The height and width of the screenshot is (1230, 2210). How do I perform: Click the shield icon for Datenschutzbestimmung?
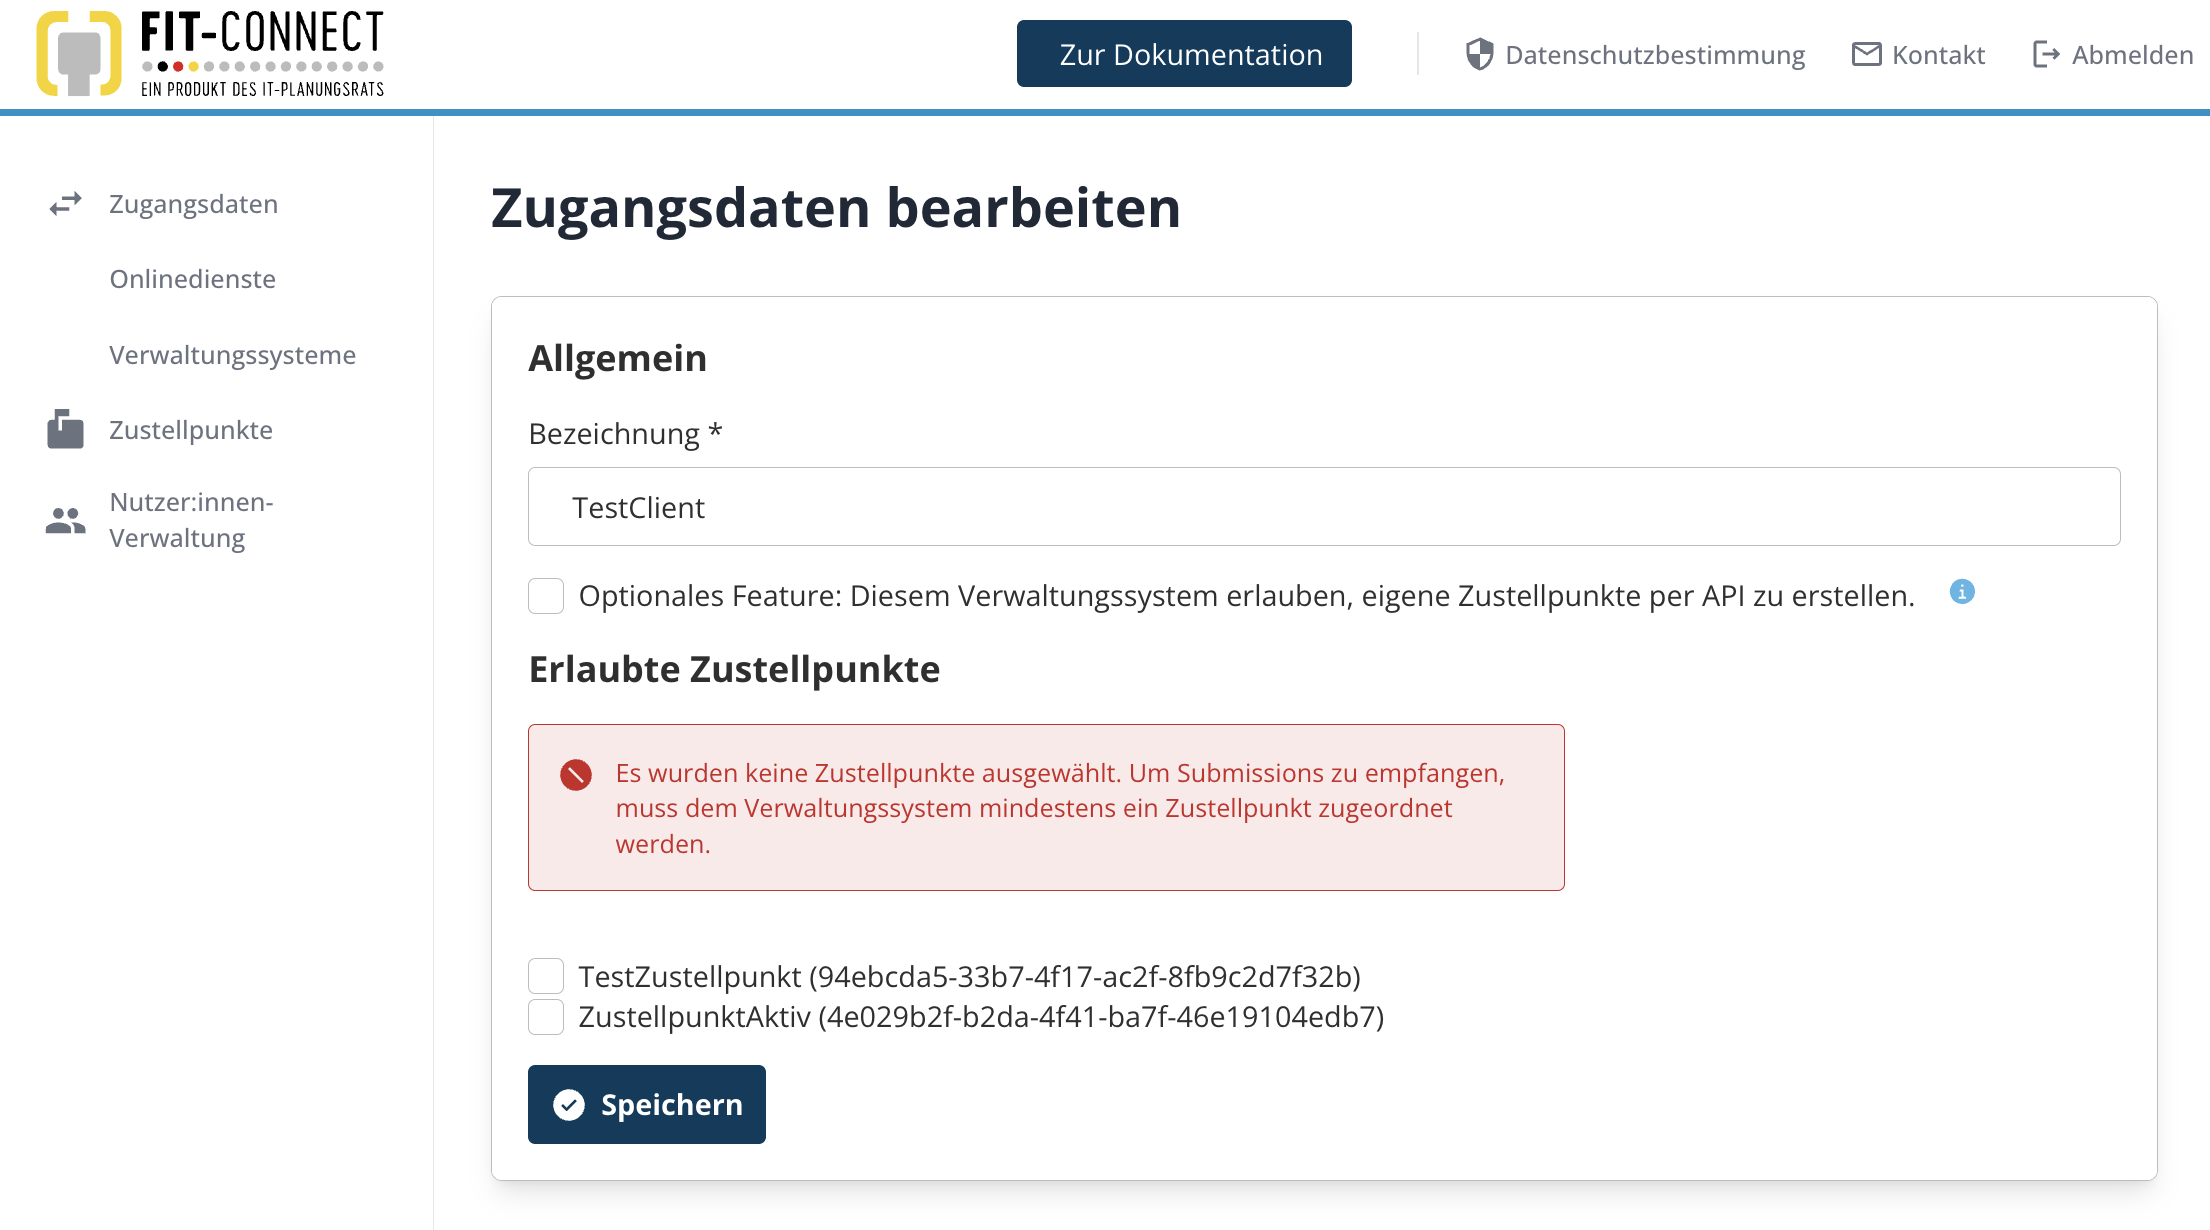[1479, 54]
